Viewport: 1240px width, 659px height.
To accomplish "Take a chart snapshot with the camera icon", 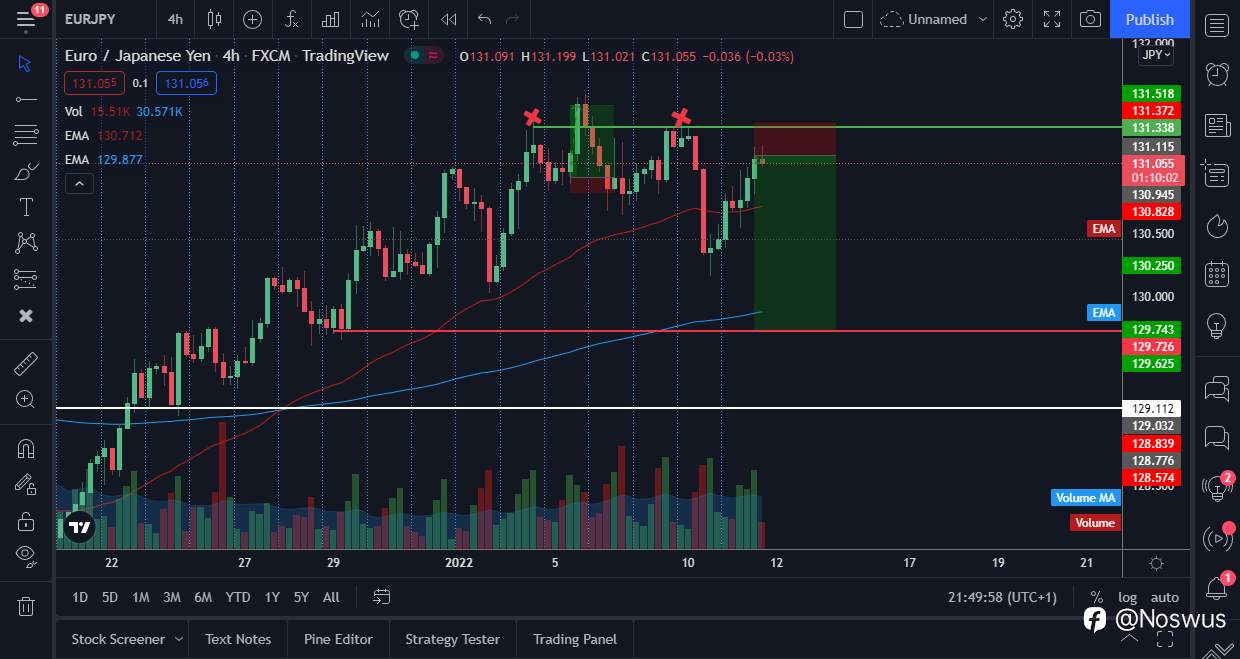I will point(1090,19).
